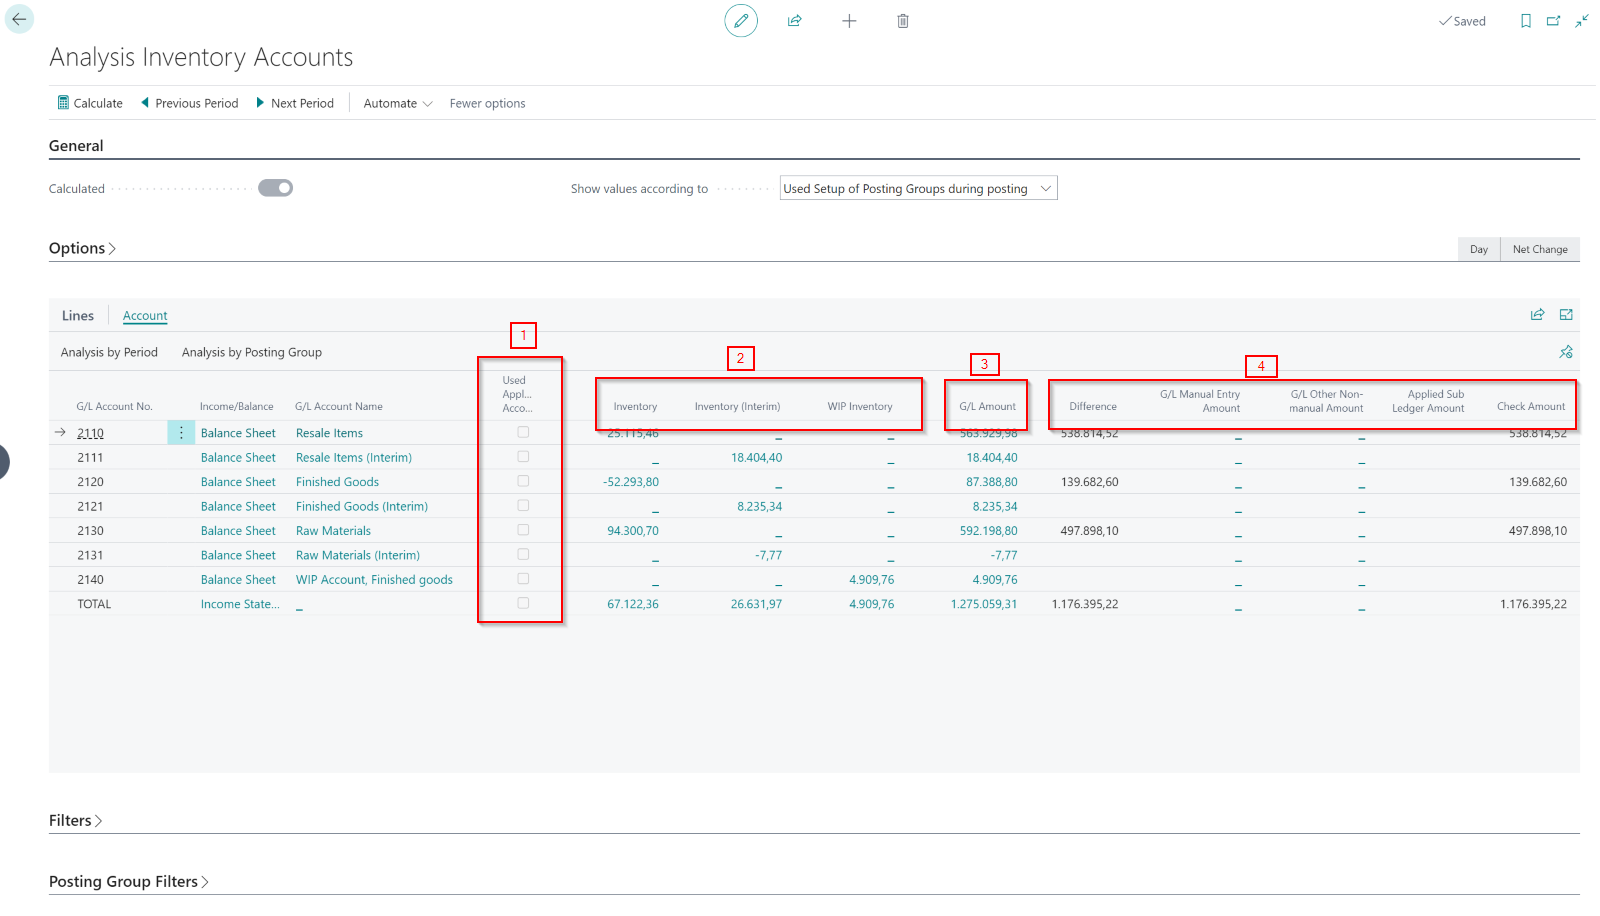
Task: Click Inventory (Interim) value 18.404,40
Action: click(x=756, y=458)
